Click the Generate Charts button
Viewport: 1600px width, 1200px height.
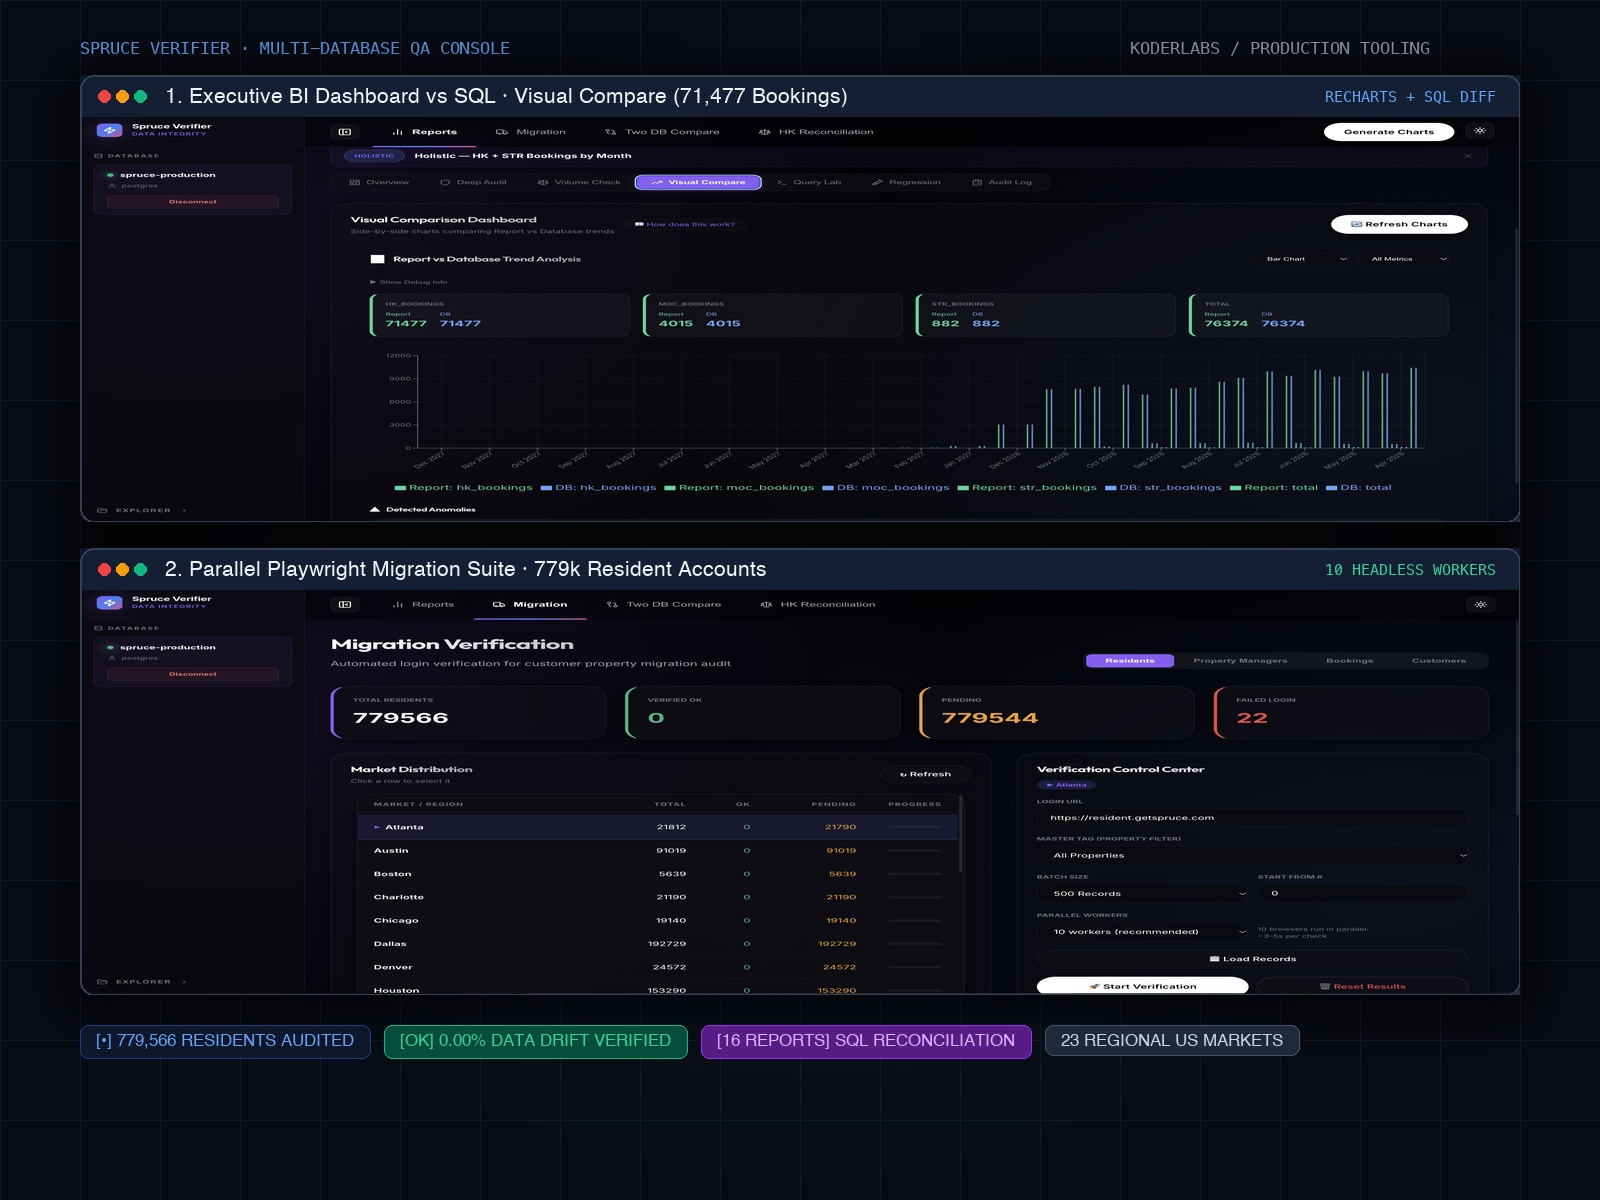point(1389,132)
